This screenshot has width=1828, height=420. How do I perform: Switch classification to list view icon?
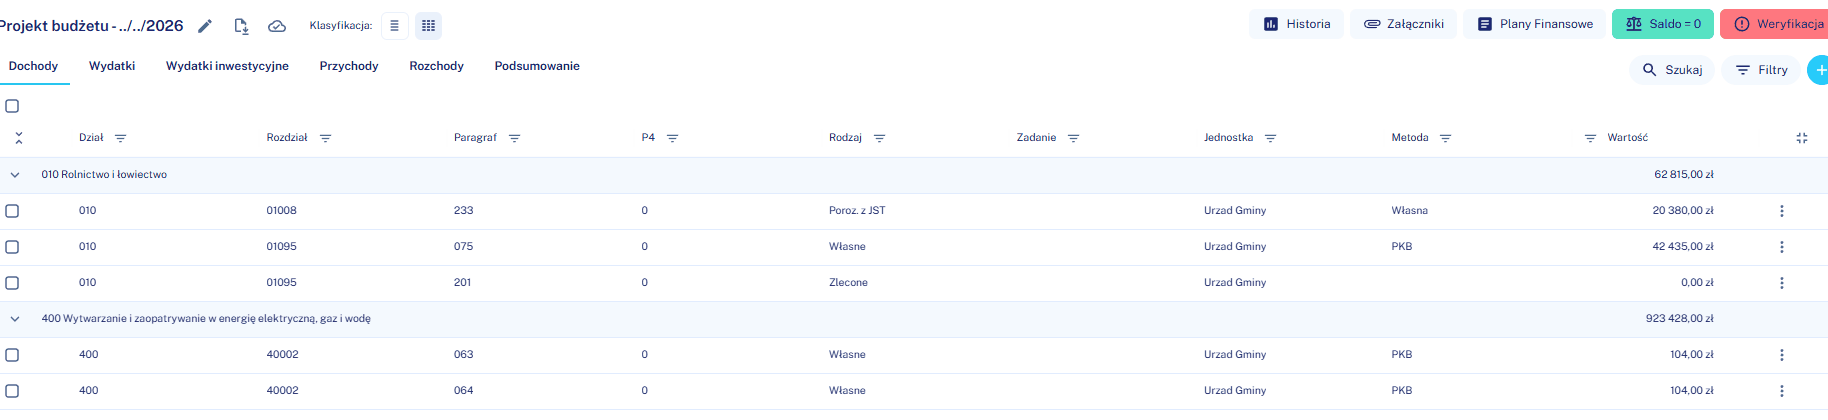[x=394, y=26]
